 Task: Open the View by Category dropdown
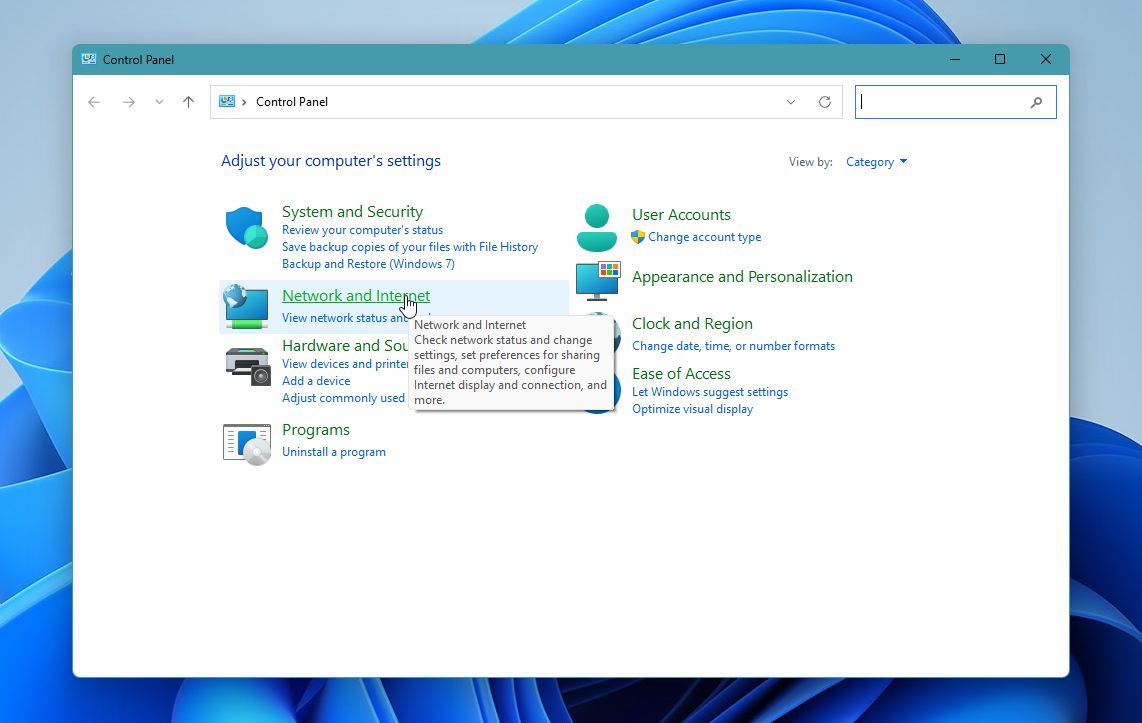click(876, 162)
